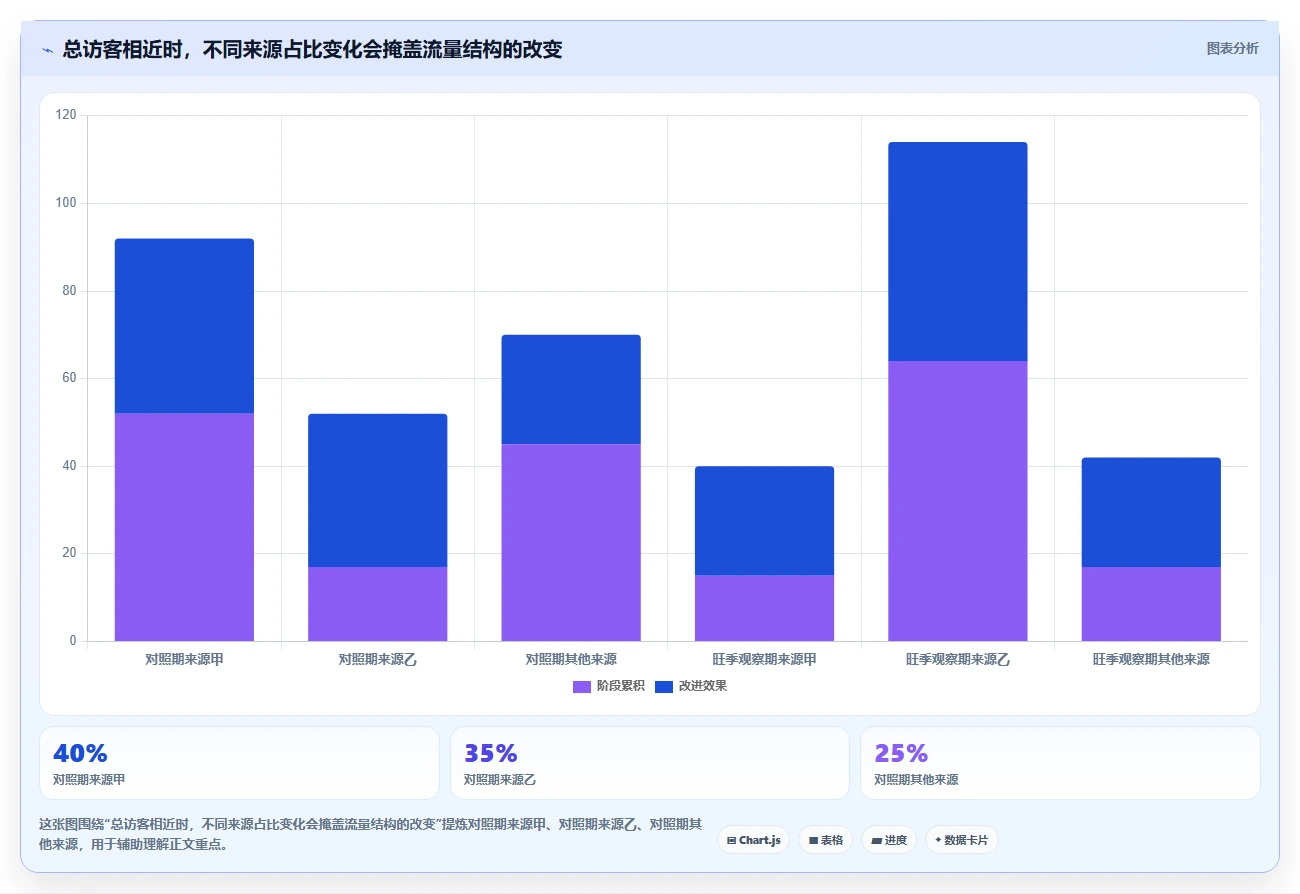Screen dimensions: 1300x894
Task: Click the lightning icon beside the chart title
Action: click(47, 50)
